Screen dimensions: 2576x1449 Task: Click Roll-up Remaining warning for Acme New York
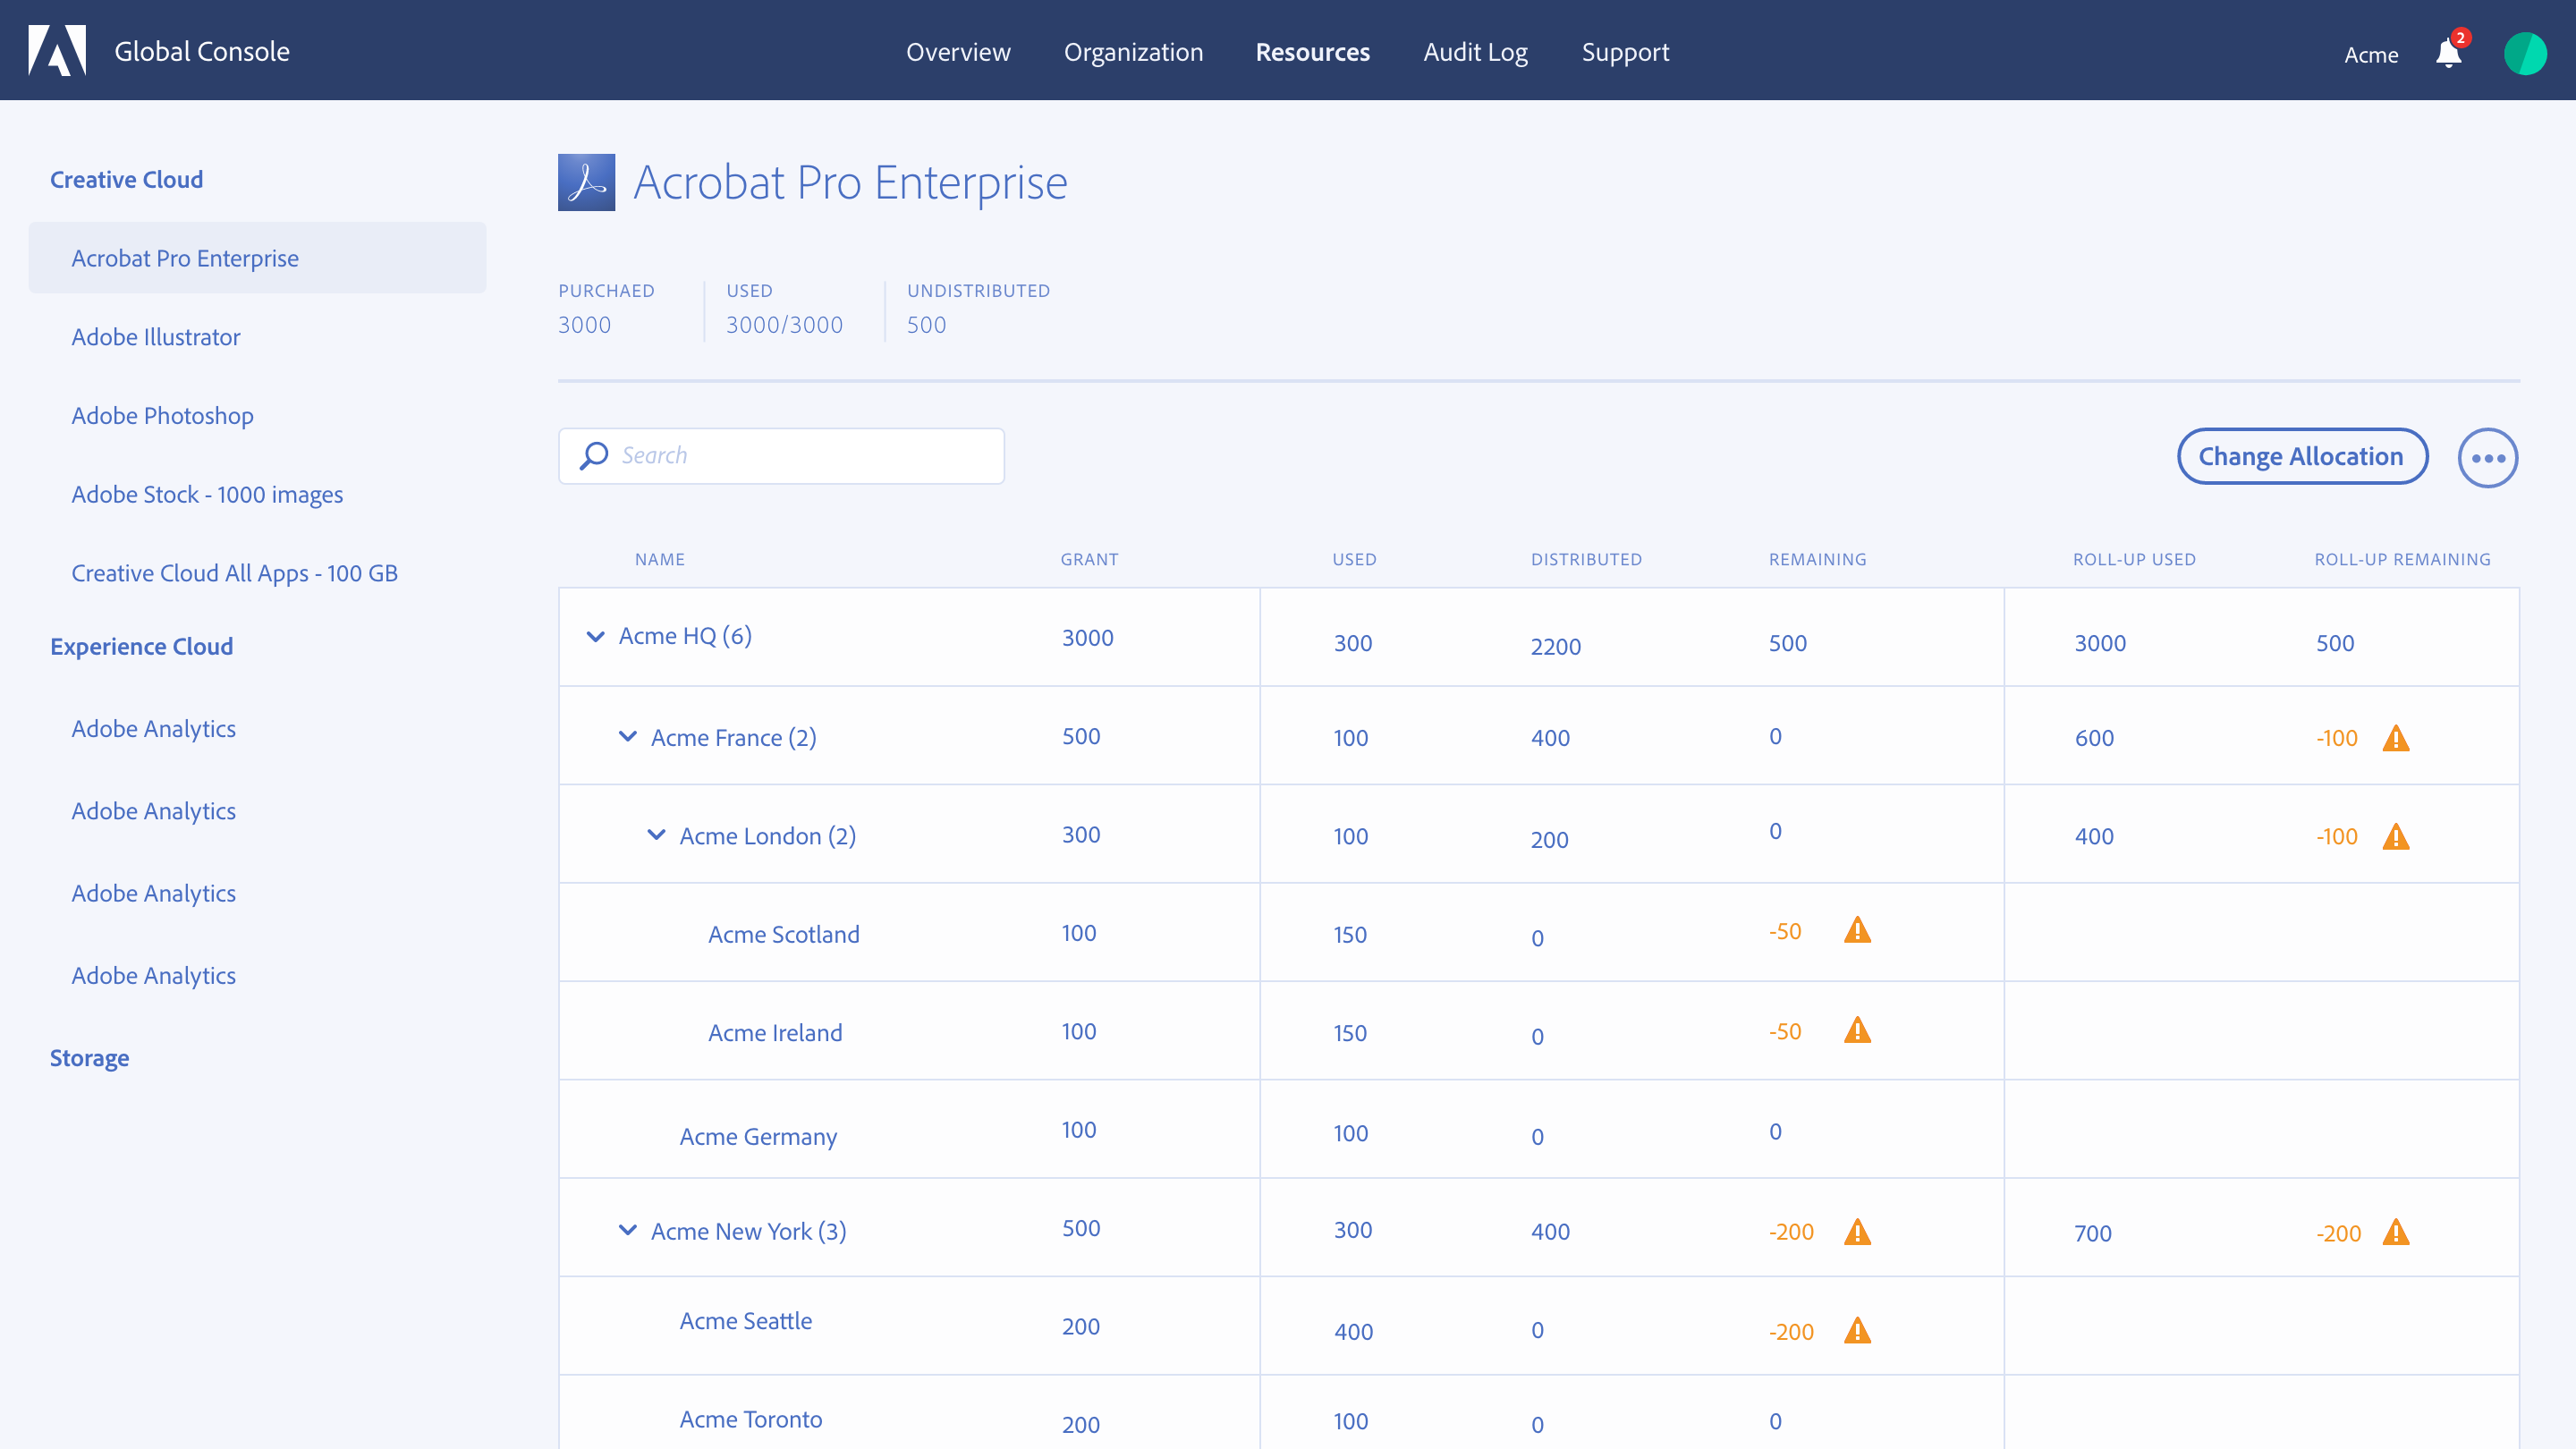[x=2396, y=1232]
